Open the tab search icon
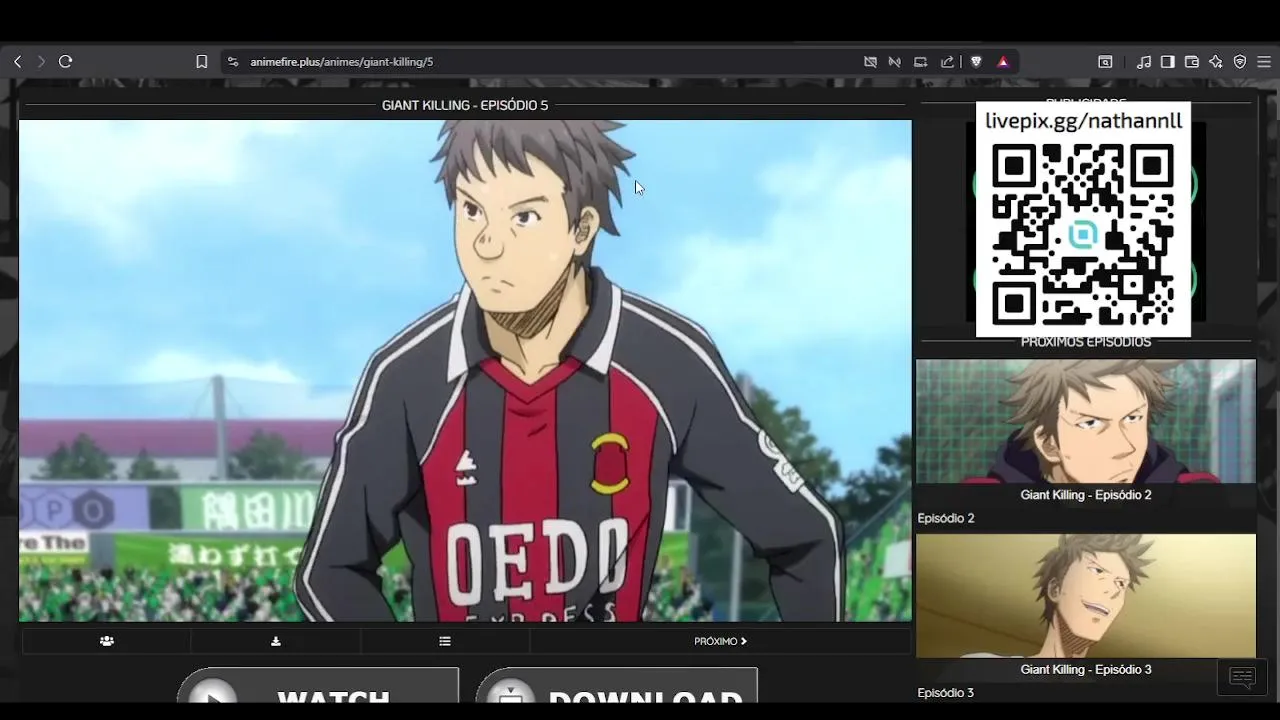The height and width of the screenshot is (720, 1280). (x=1105, y=62)
